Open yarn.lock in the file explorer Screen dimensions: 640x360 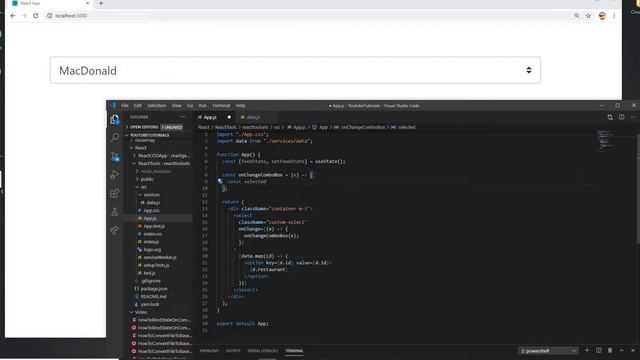tap(149, 304)
